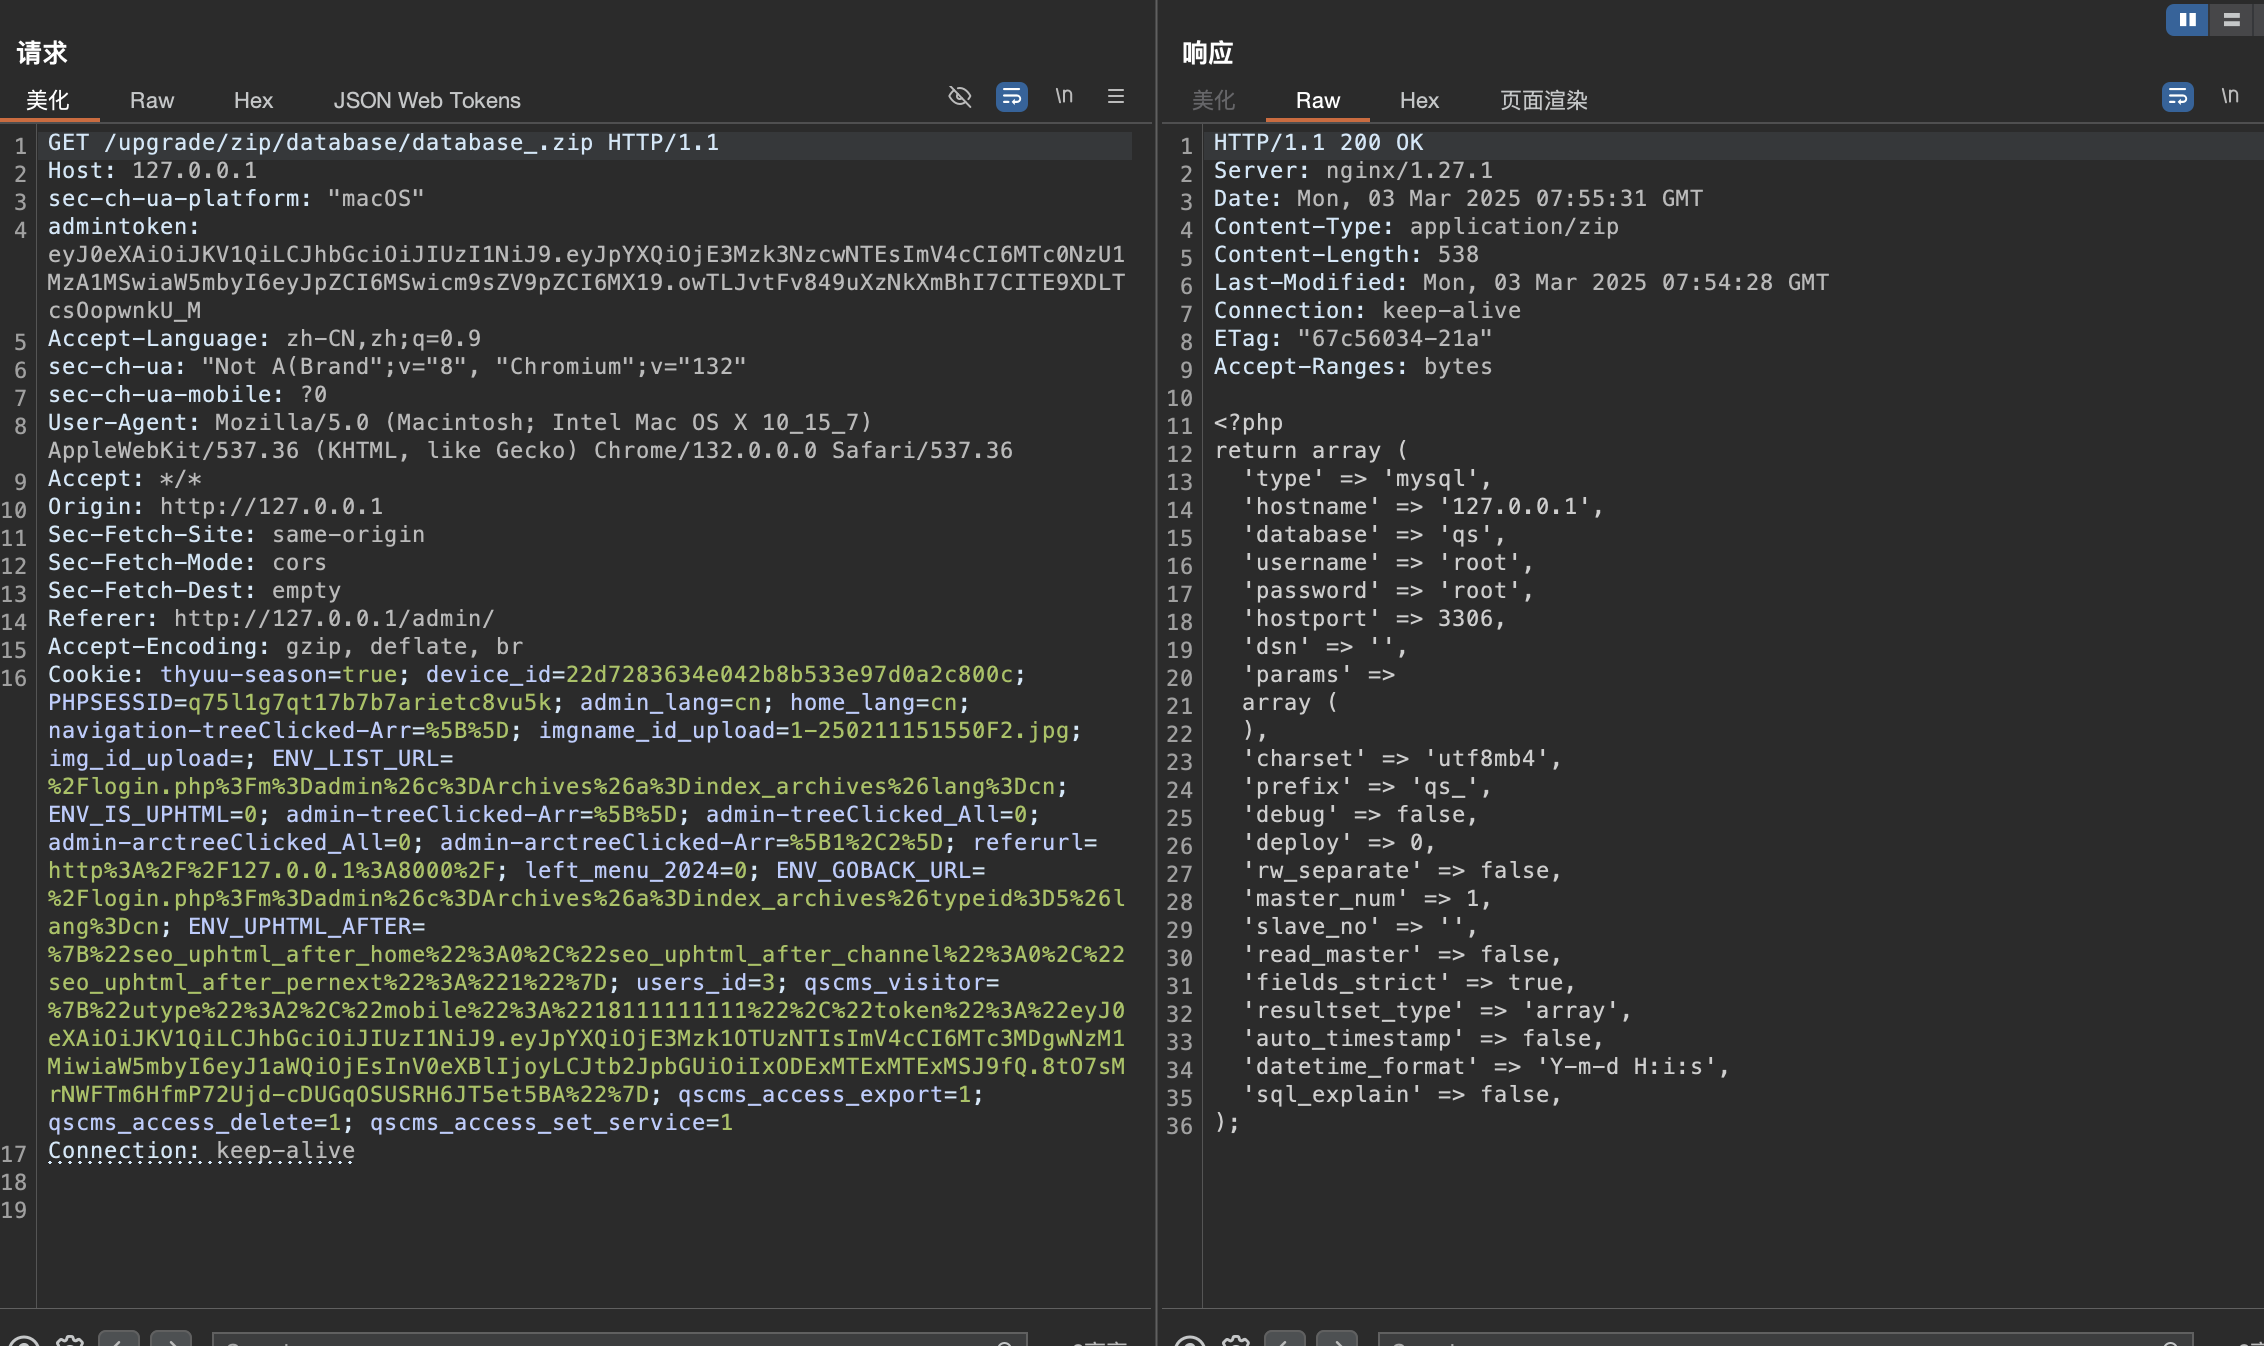Click the Host: 127.0.0.1 header
Image resolution: width=2264 pixels, height=1346 pixels.
coord(152,171)
